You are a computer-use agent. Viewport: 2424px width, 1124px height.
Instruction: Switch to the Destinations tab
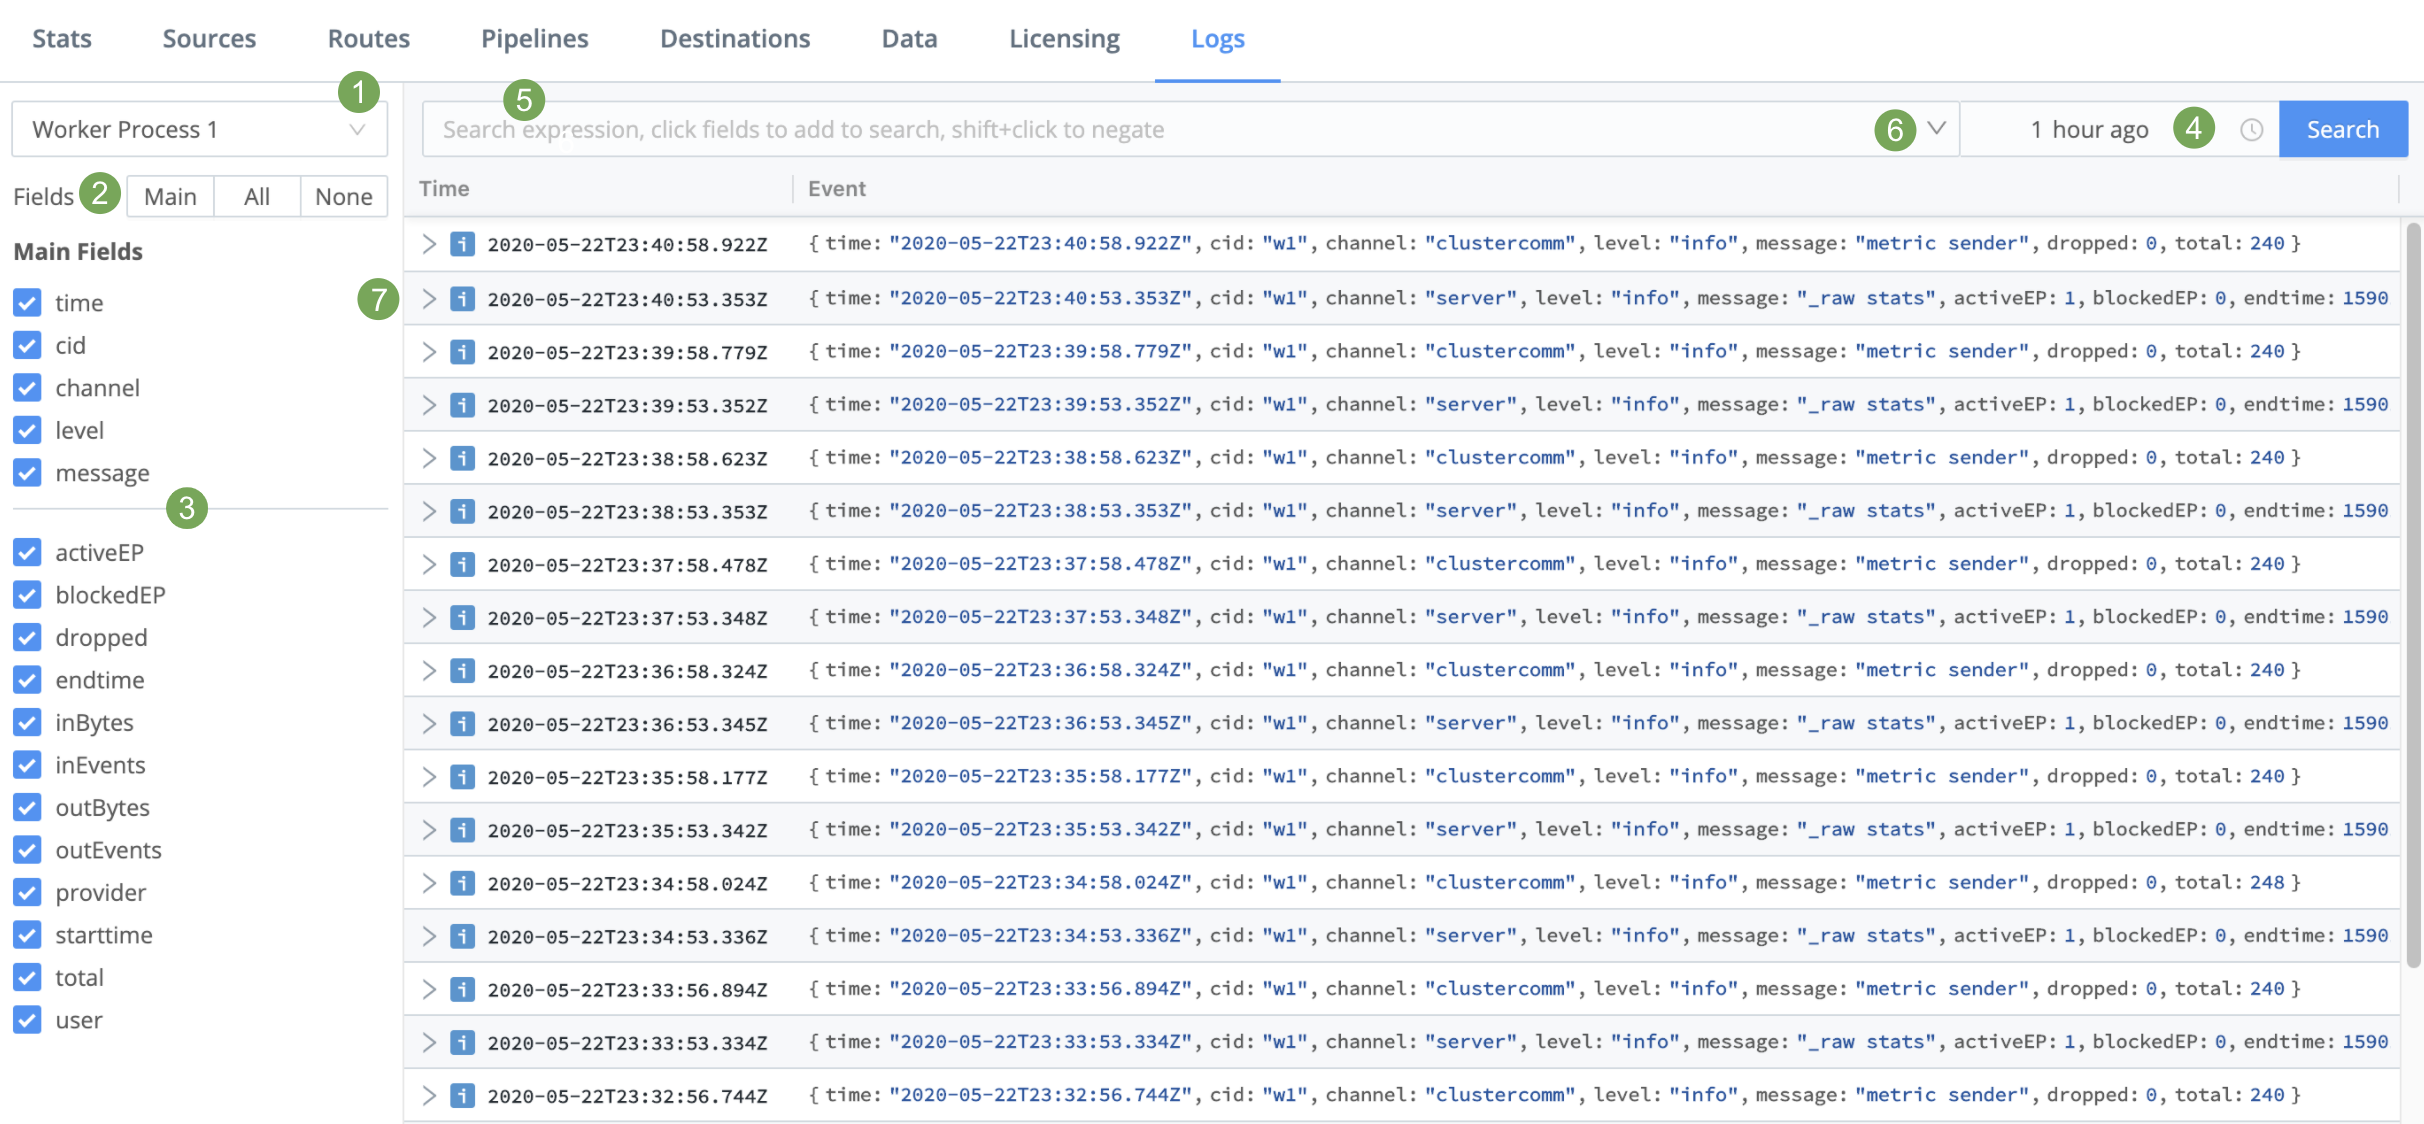point(735,38)
